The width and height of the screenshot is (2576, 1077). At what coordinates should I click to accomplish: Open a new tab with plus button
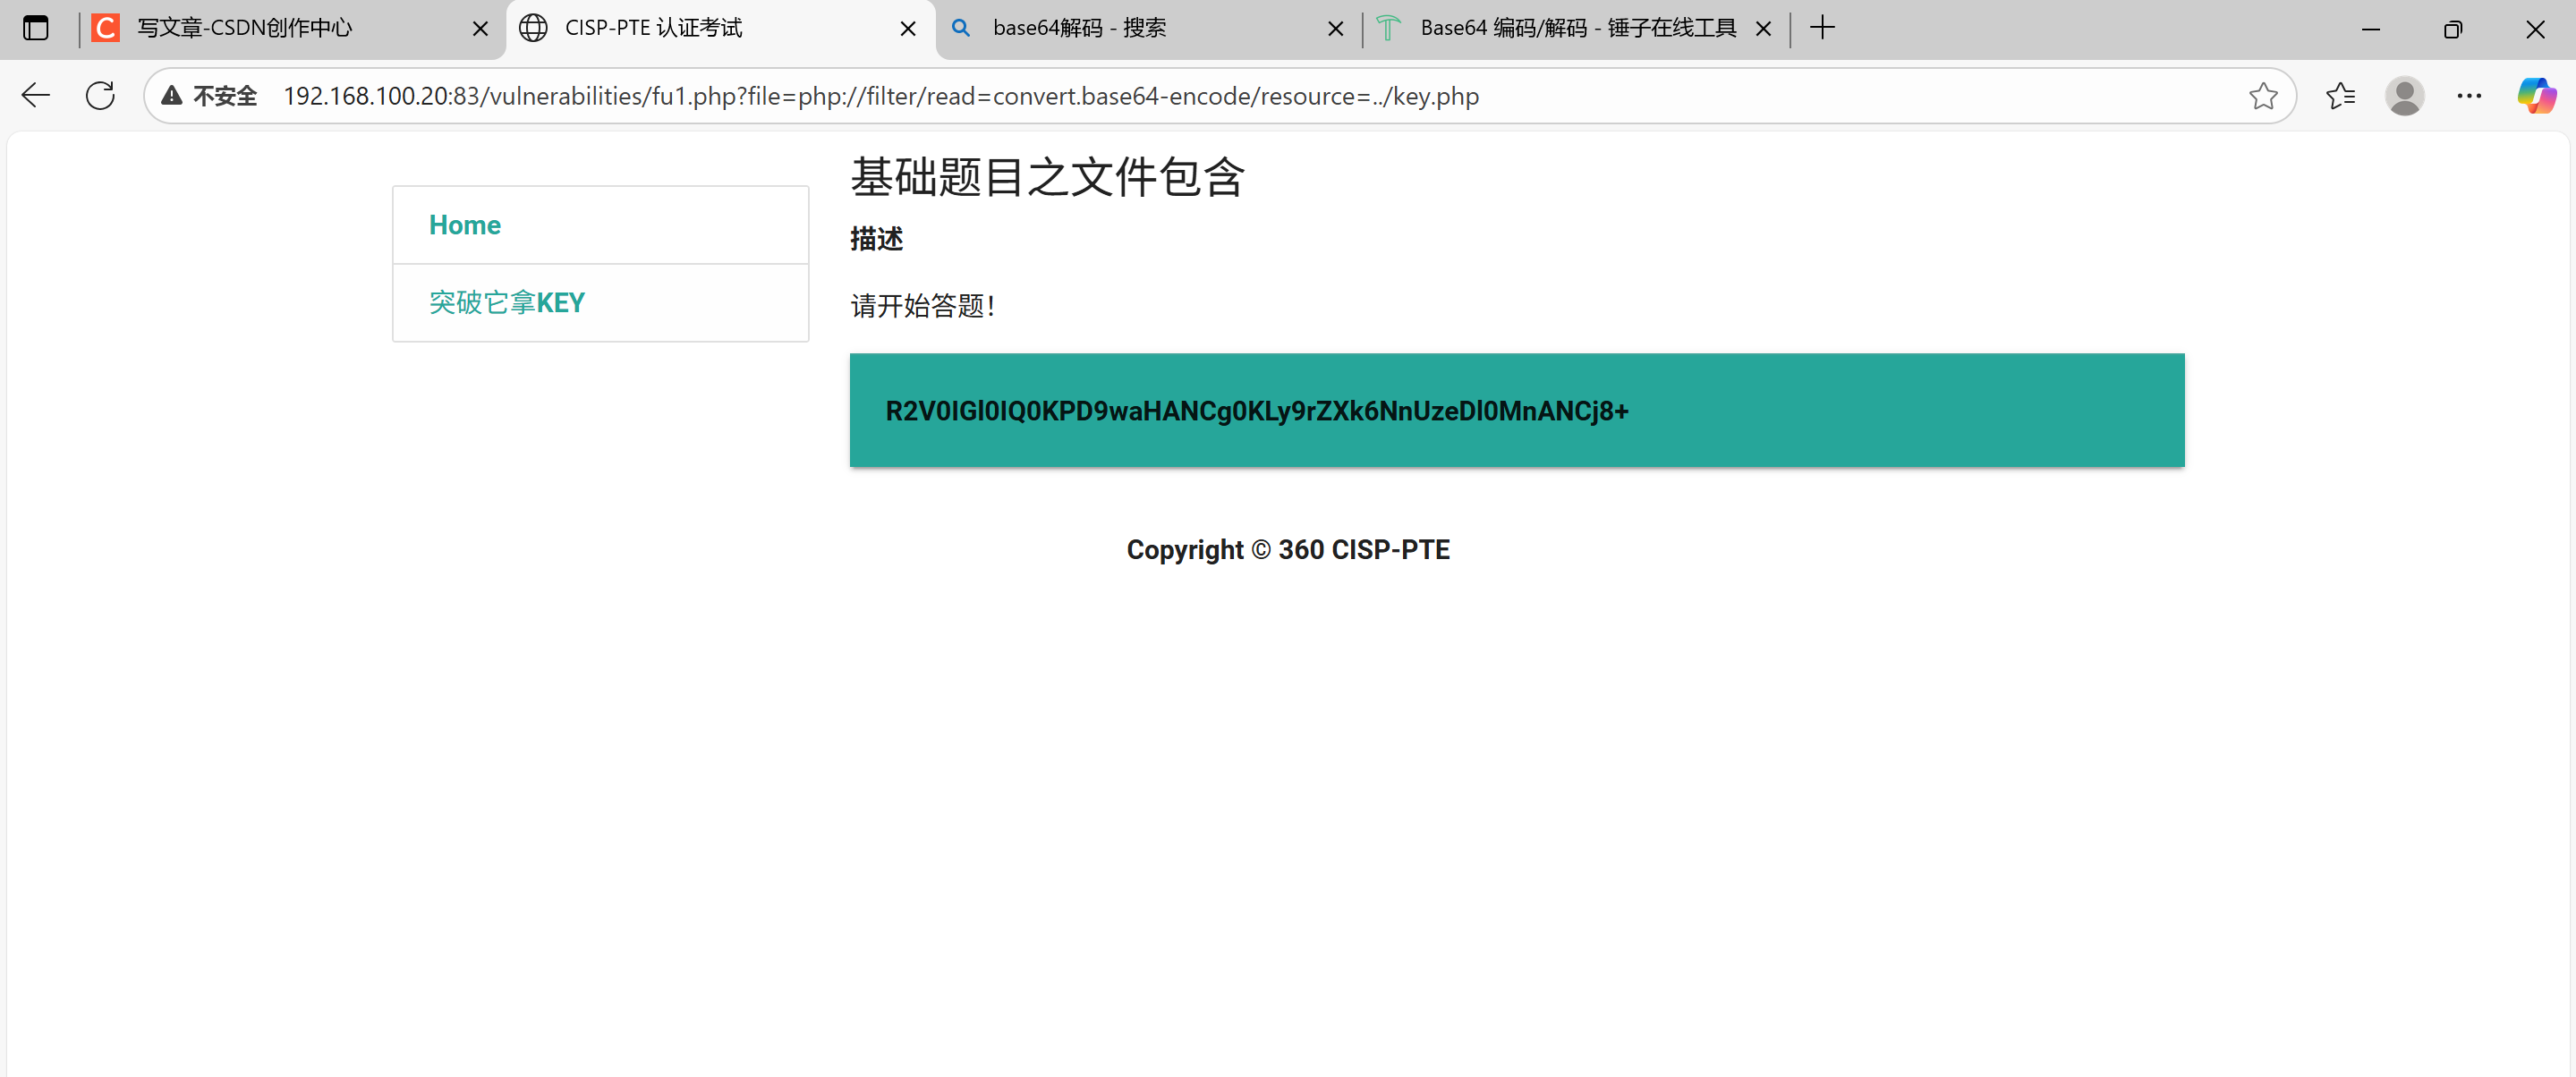coord(1822,28)
